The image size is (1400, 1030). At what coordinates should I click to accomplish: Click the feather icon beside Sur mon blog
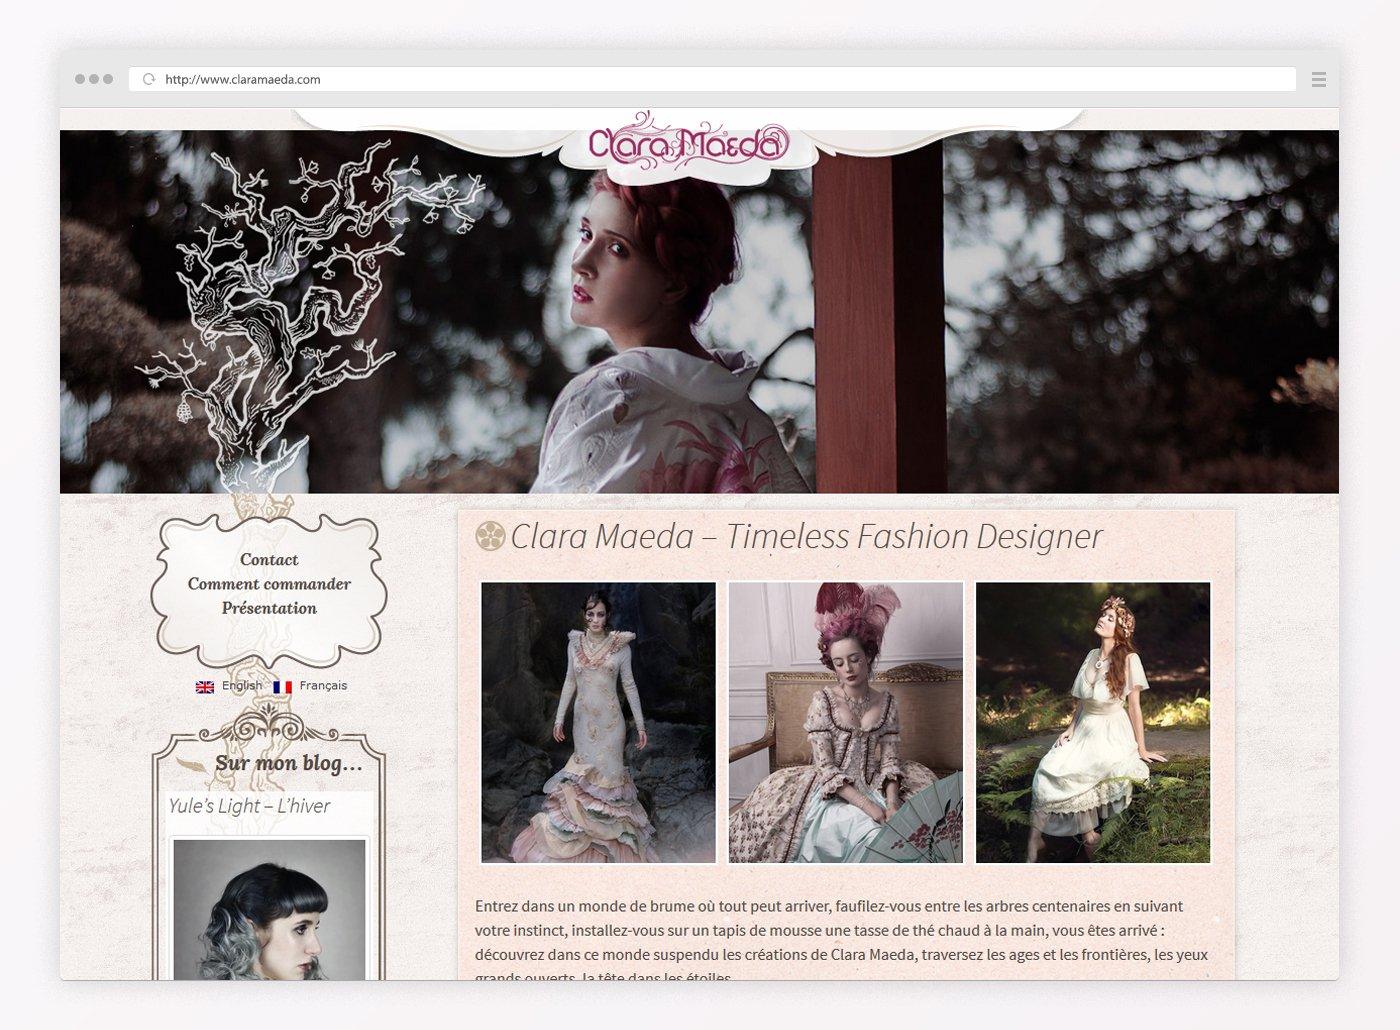coord(192,765)
